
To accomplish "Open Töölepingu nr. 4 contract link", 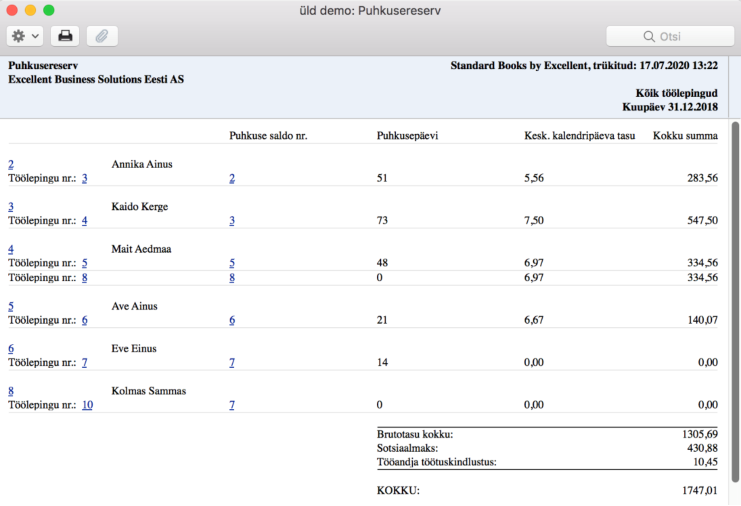I will pos(85,221).
